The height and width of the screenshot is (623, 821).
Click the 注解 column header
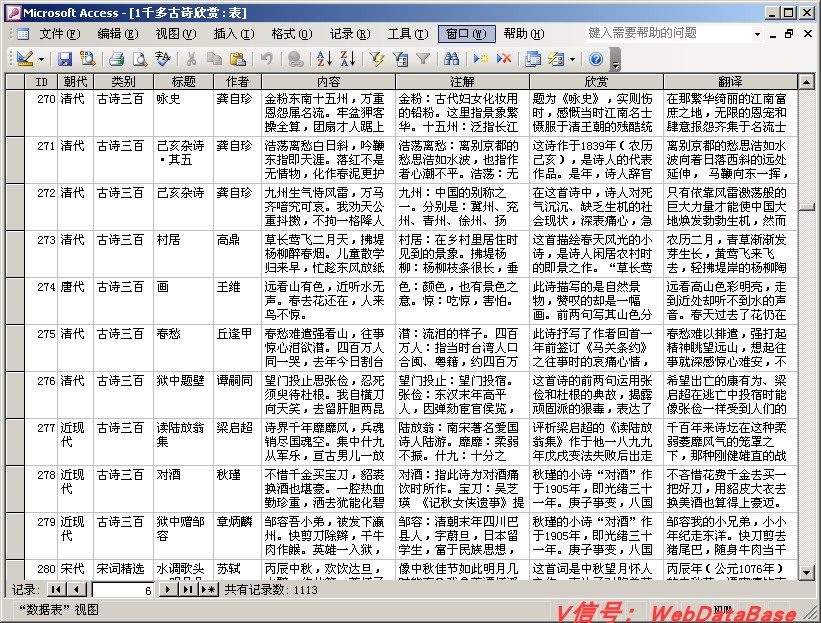tap(462, 82)
